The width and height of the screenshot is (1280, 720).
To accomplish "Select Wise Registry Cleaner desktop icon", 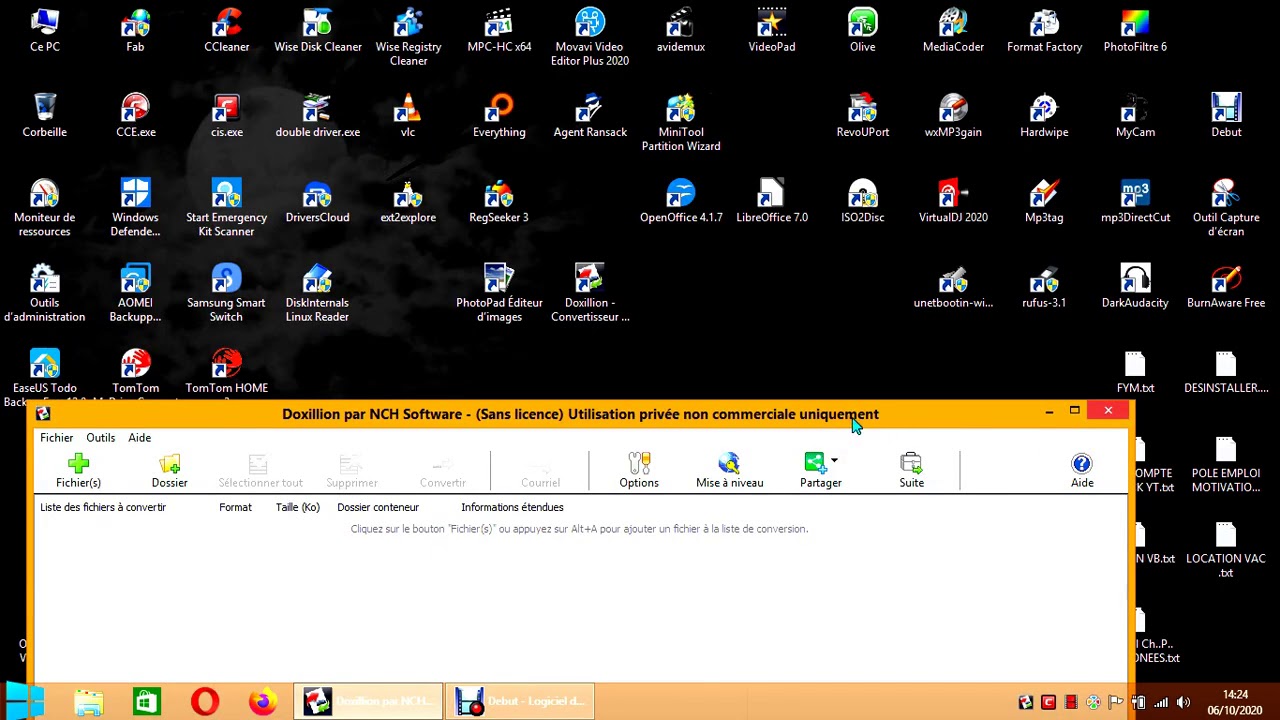I will 408,36.
